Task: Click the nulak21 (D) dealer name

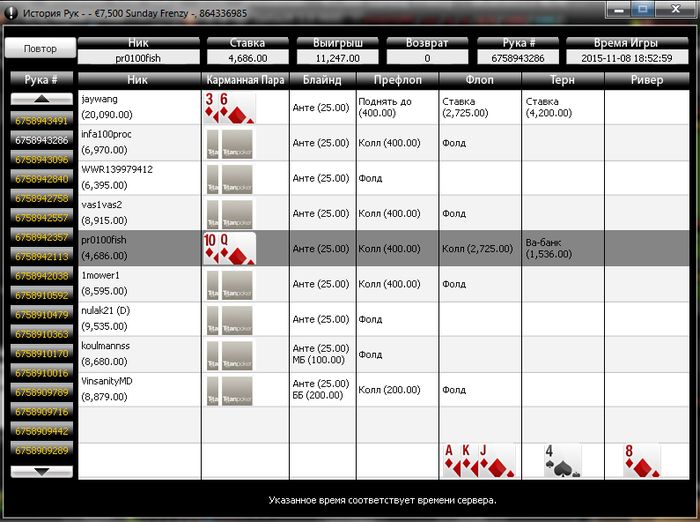Action: pos(105,311)
